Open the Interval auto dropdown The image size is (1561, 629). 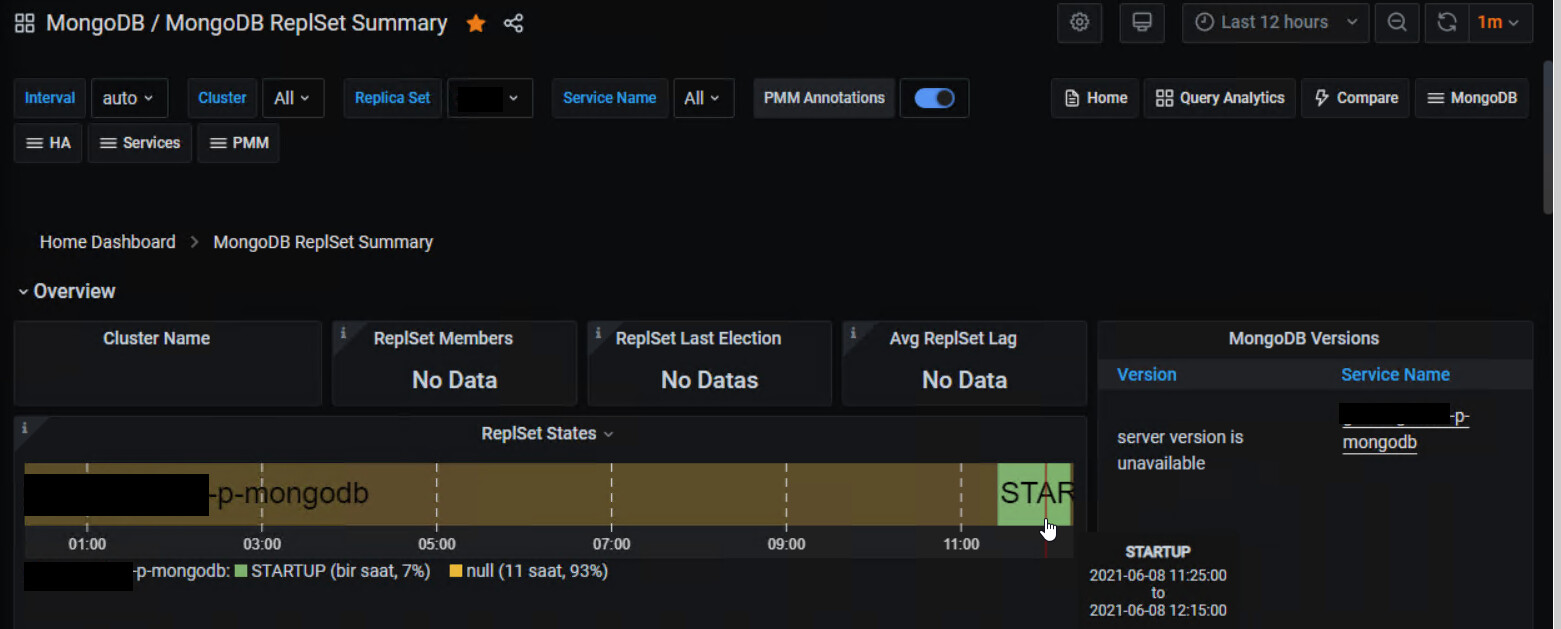(x=129, y=98)
